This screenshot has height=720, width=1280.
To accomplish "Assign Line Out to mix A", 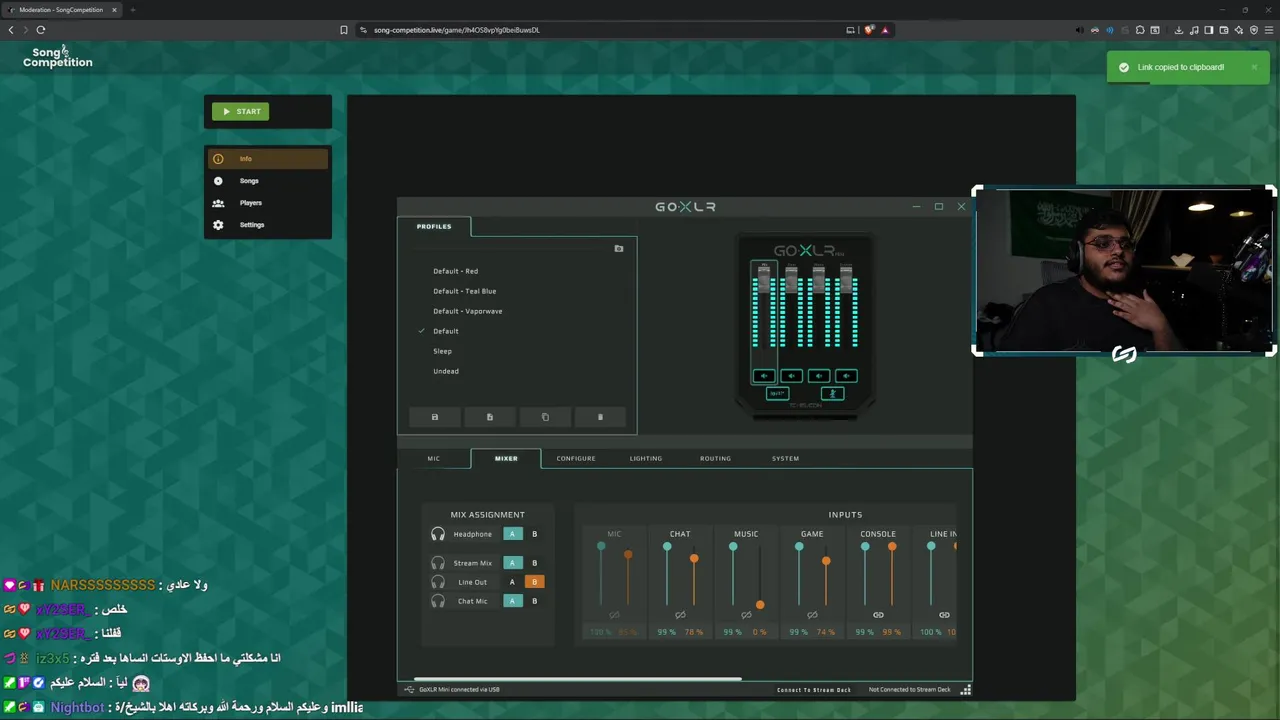I will click(512, 582).
